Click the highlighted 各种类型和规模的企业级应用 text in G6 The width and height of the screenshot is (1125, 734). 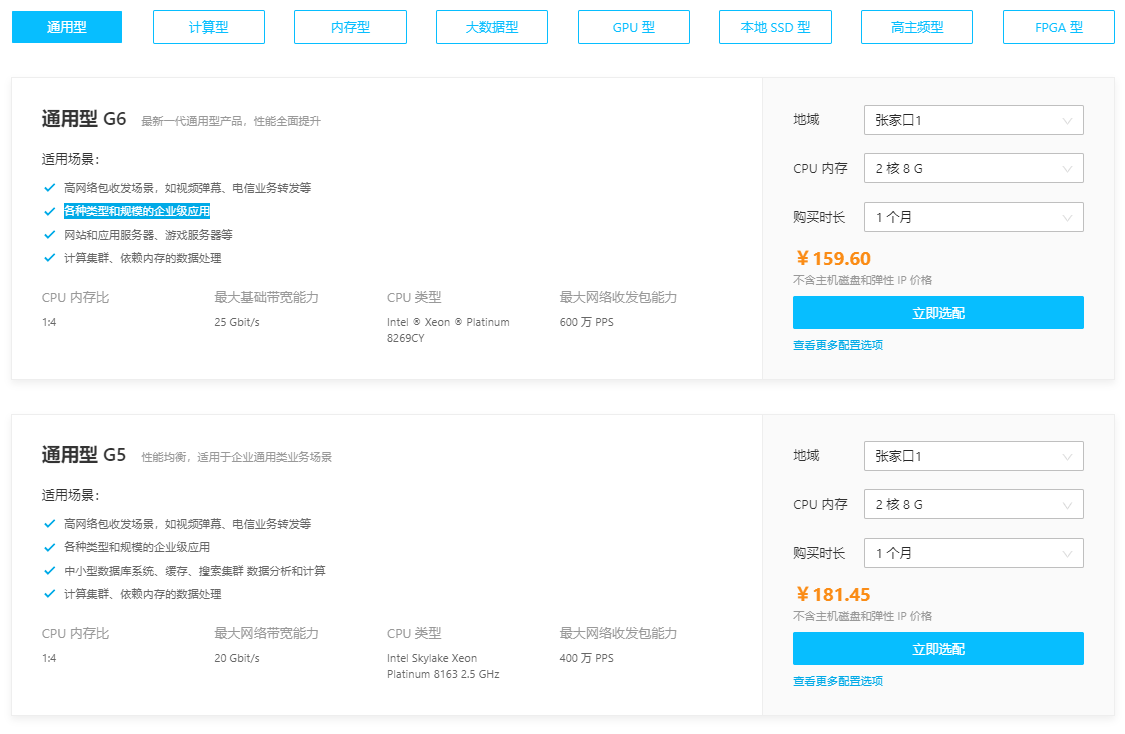pyautogui.click(x=137, y=211)
